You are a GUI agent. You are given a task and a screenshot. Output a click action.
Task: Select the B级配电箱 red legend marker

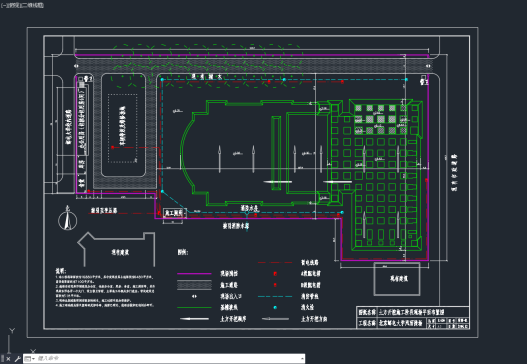pyautogui.click(x=275, y=285)
